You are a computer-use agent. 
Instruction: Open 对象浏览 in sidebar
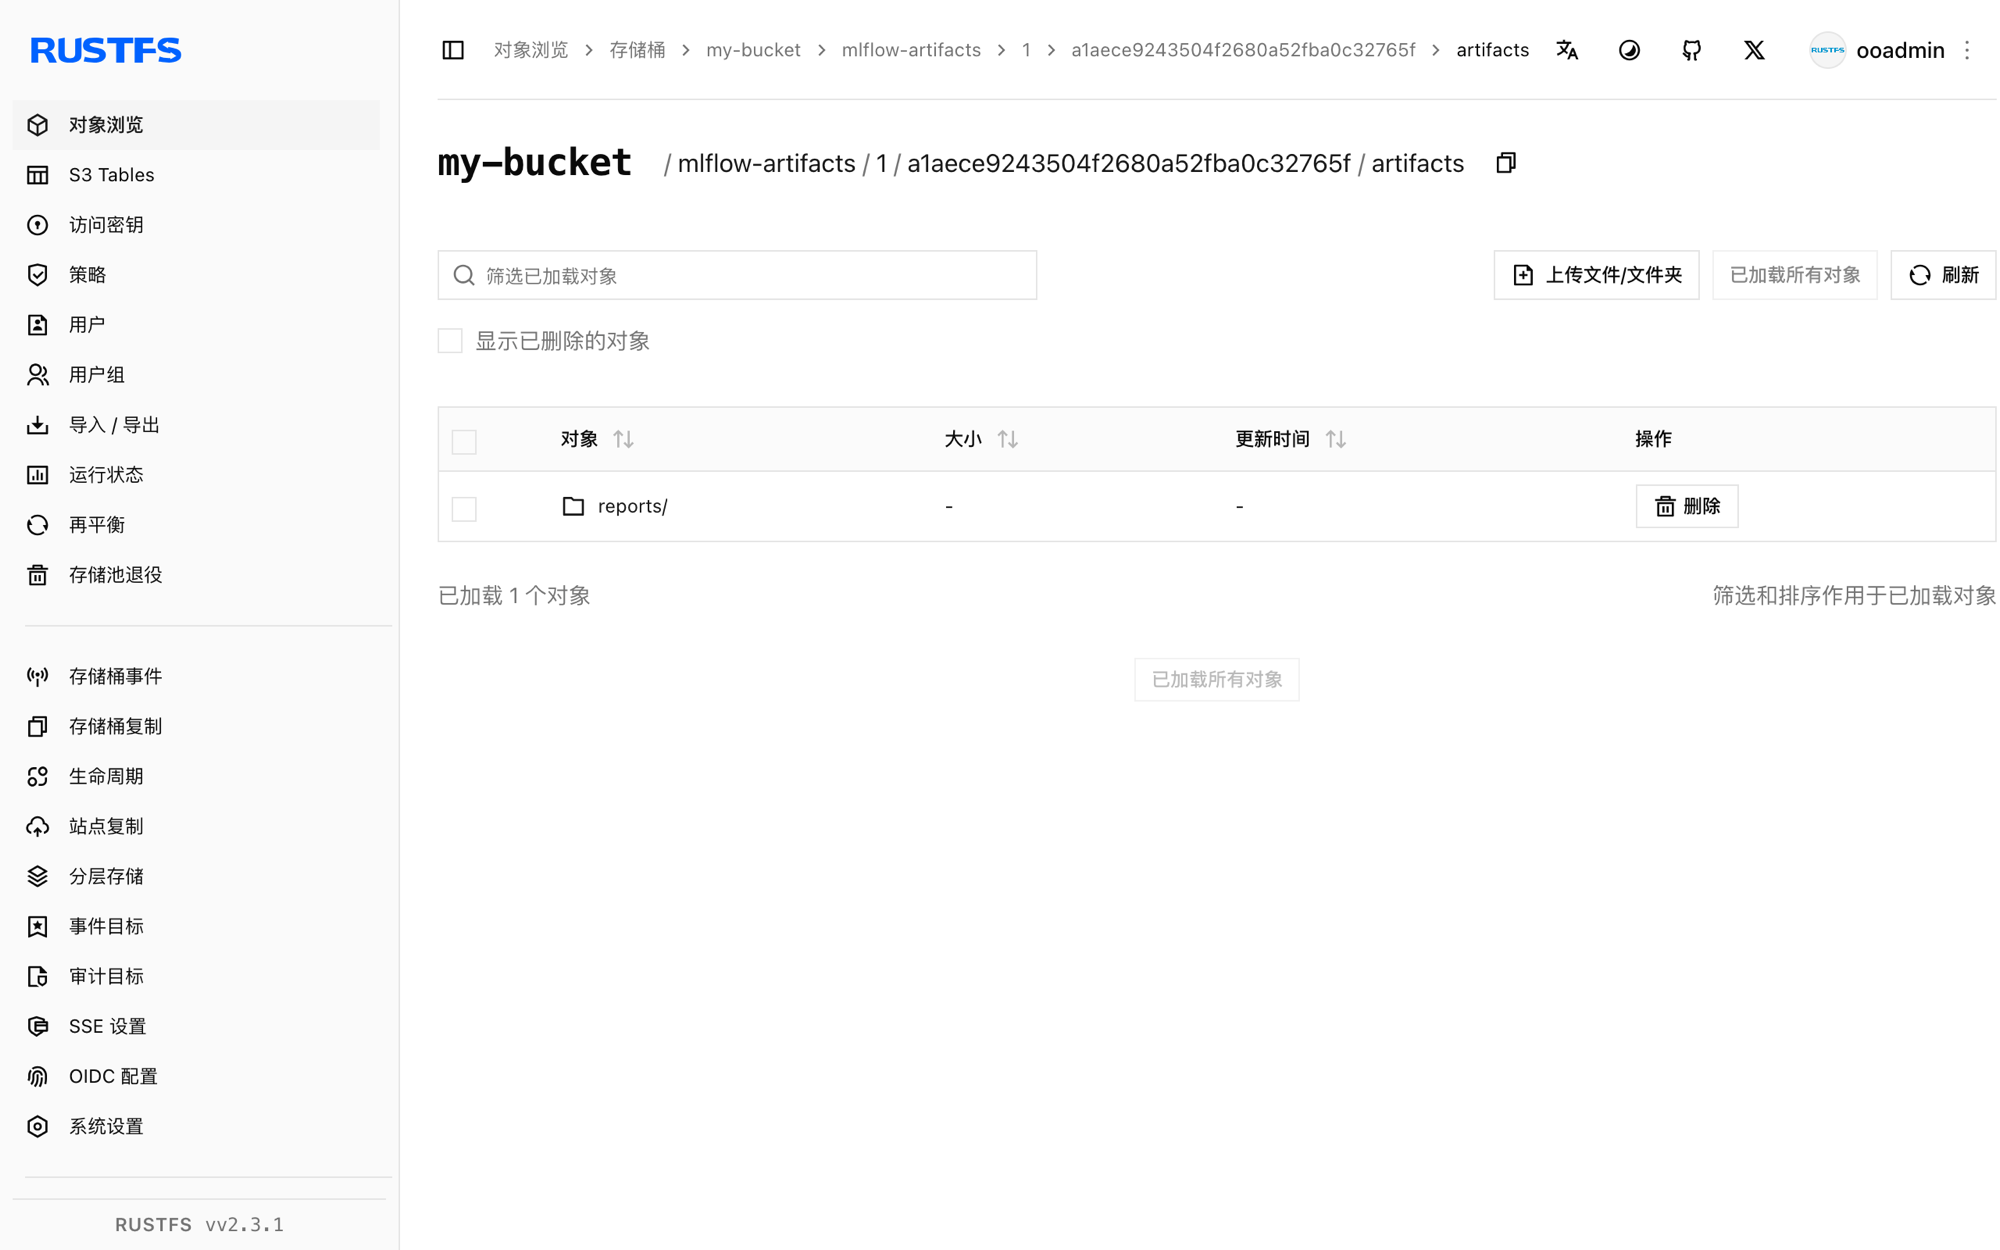pyautogui.click(x=196, y=125)
